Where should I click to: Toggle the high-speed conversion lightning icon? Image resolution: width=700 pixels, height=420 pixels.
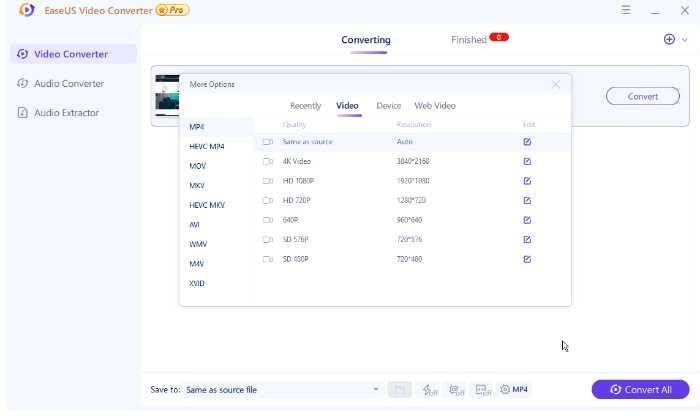430,390
